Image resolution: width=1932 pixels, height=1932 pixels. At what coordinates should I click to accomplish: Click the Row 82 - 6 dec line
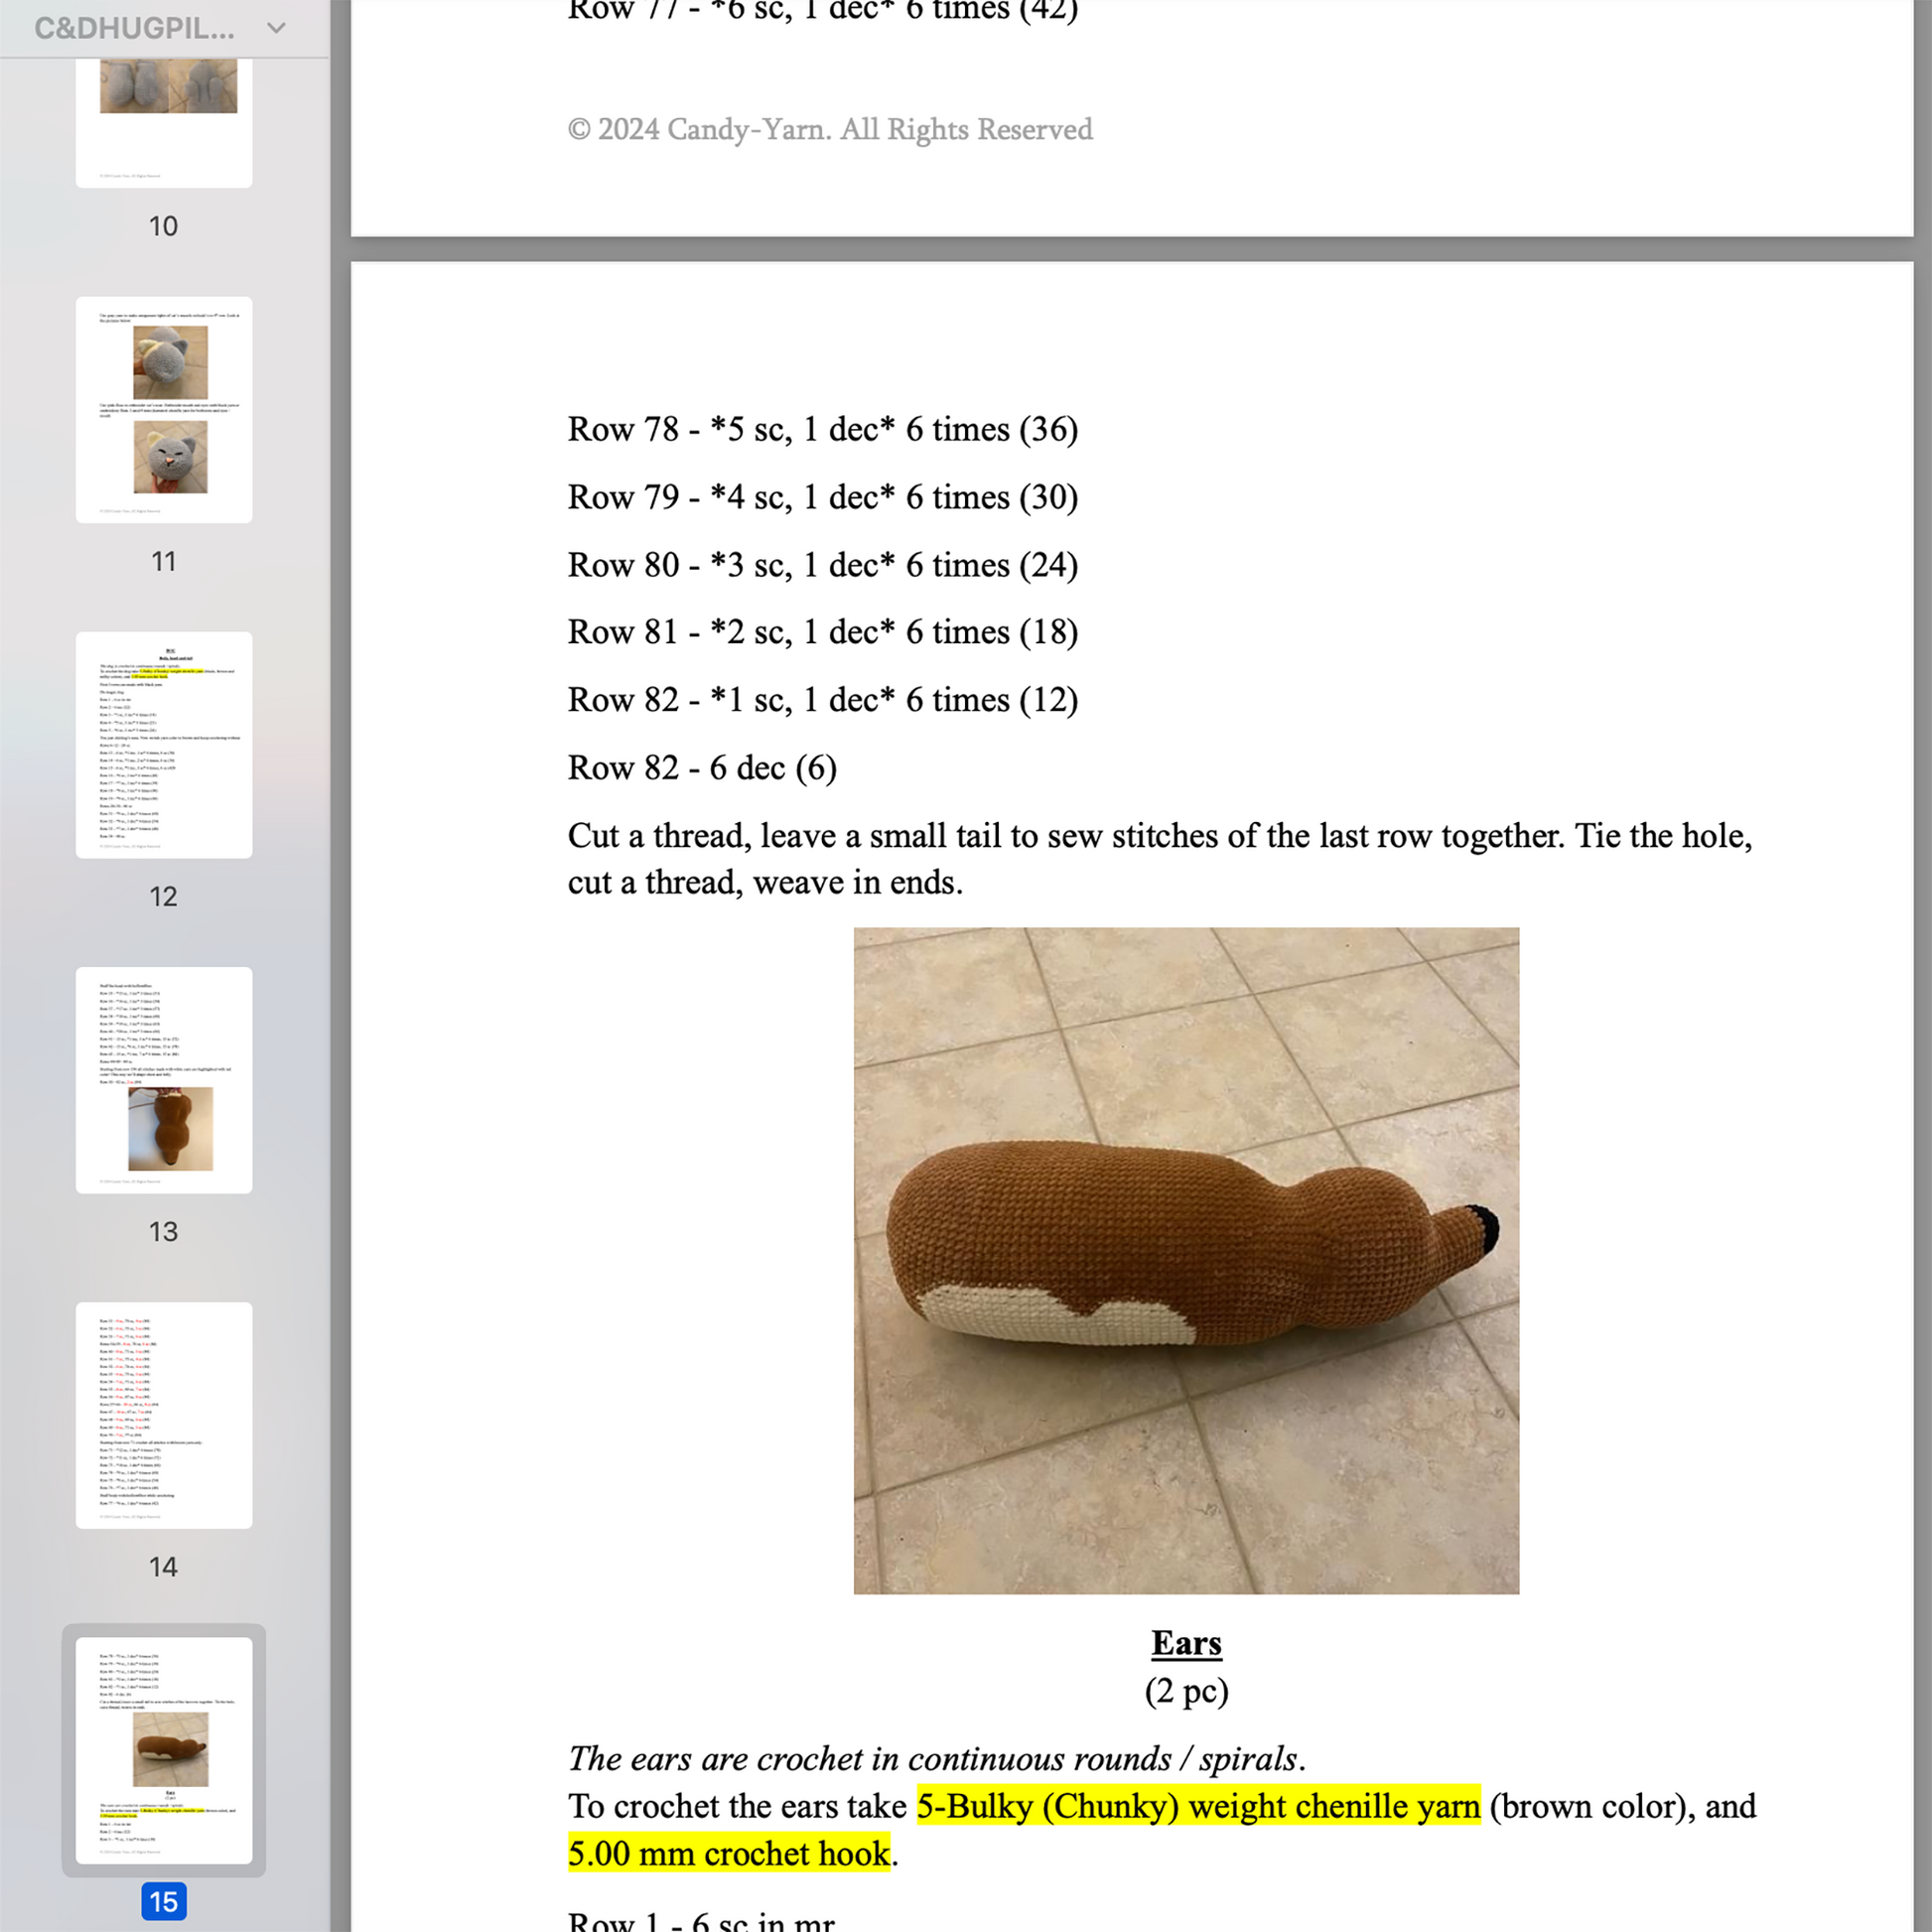point(702,767)
